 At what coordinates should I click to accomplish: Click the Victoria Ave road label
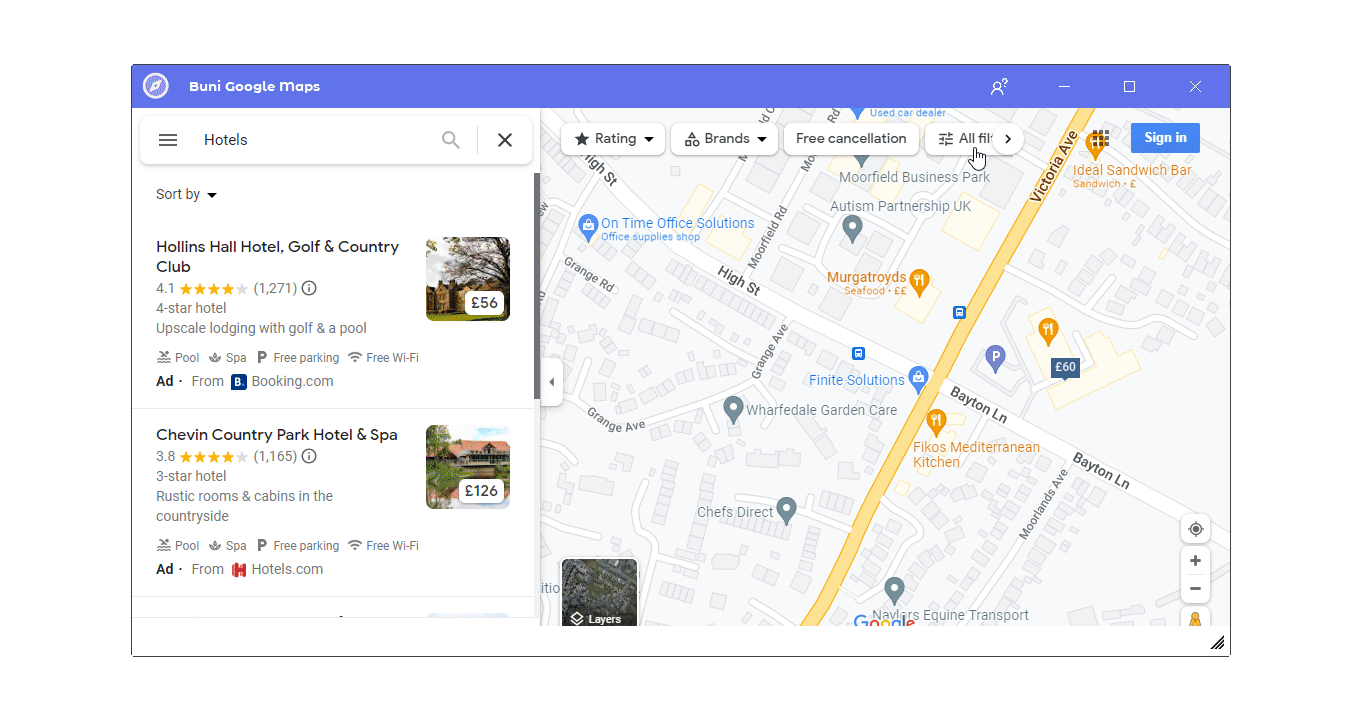[1055, 167]
